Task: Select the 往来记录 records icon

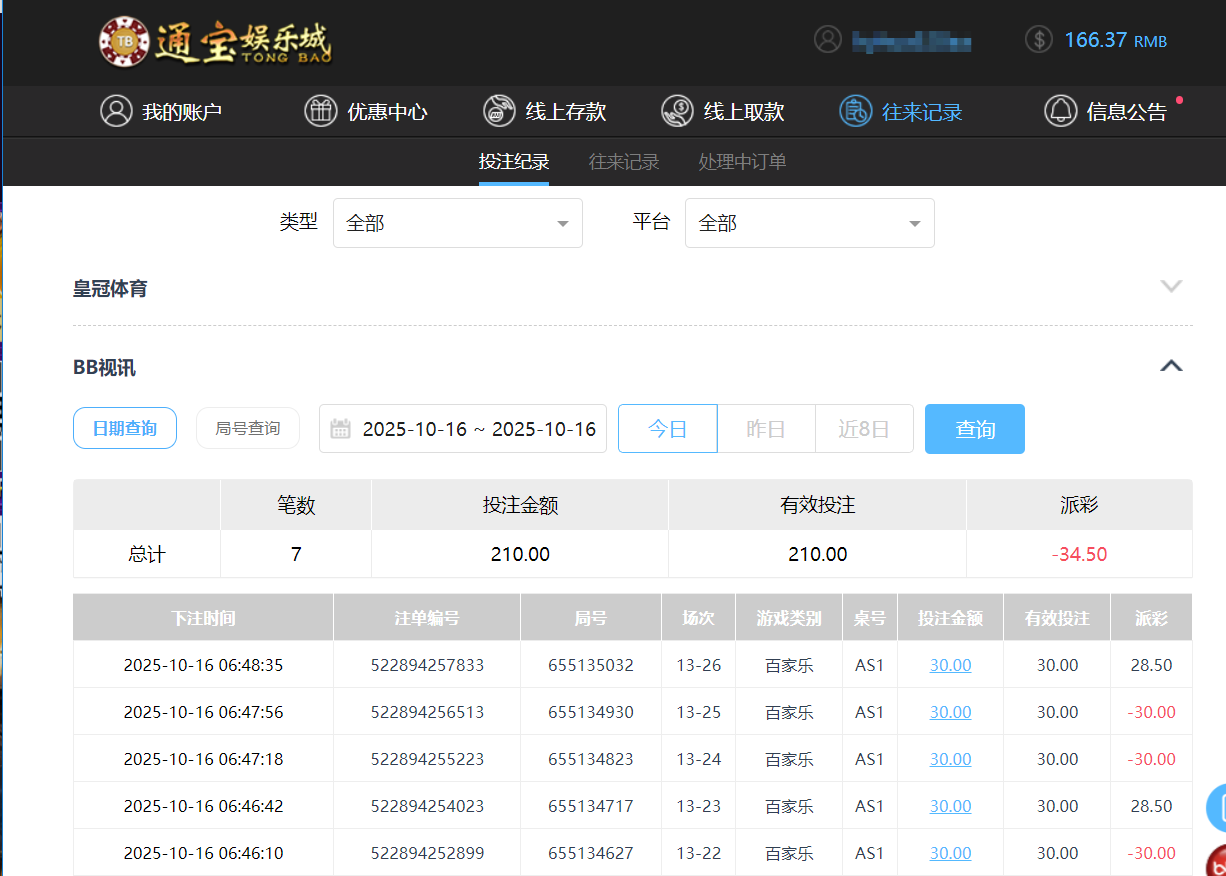Action: pyautogui.click(x=855, y=111)
